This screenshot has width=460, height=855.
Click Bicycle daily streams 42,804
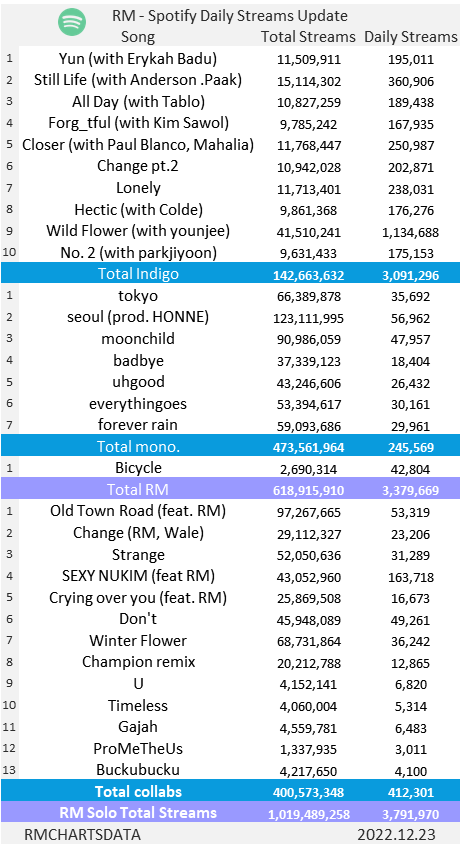pyautogui.click(x=411, y=469)
